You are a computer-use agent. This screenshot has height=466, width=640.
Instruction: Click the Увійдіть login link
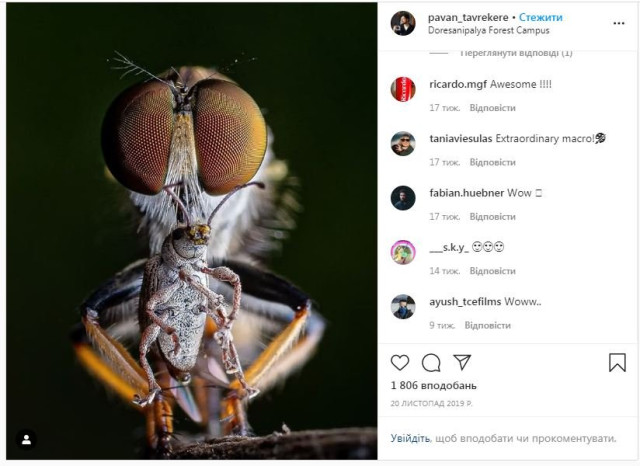[410, 438]
